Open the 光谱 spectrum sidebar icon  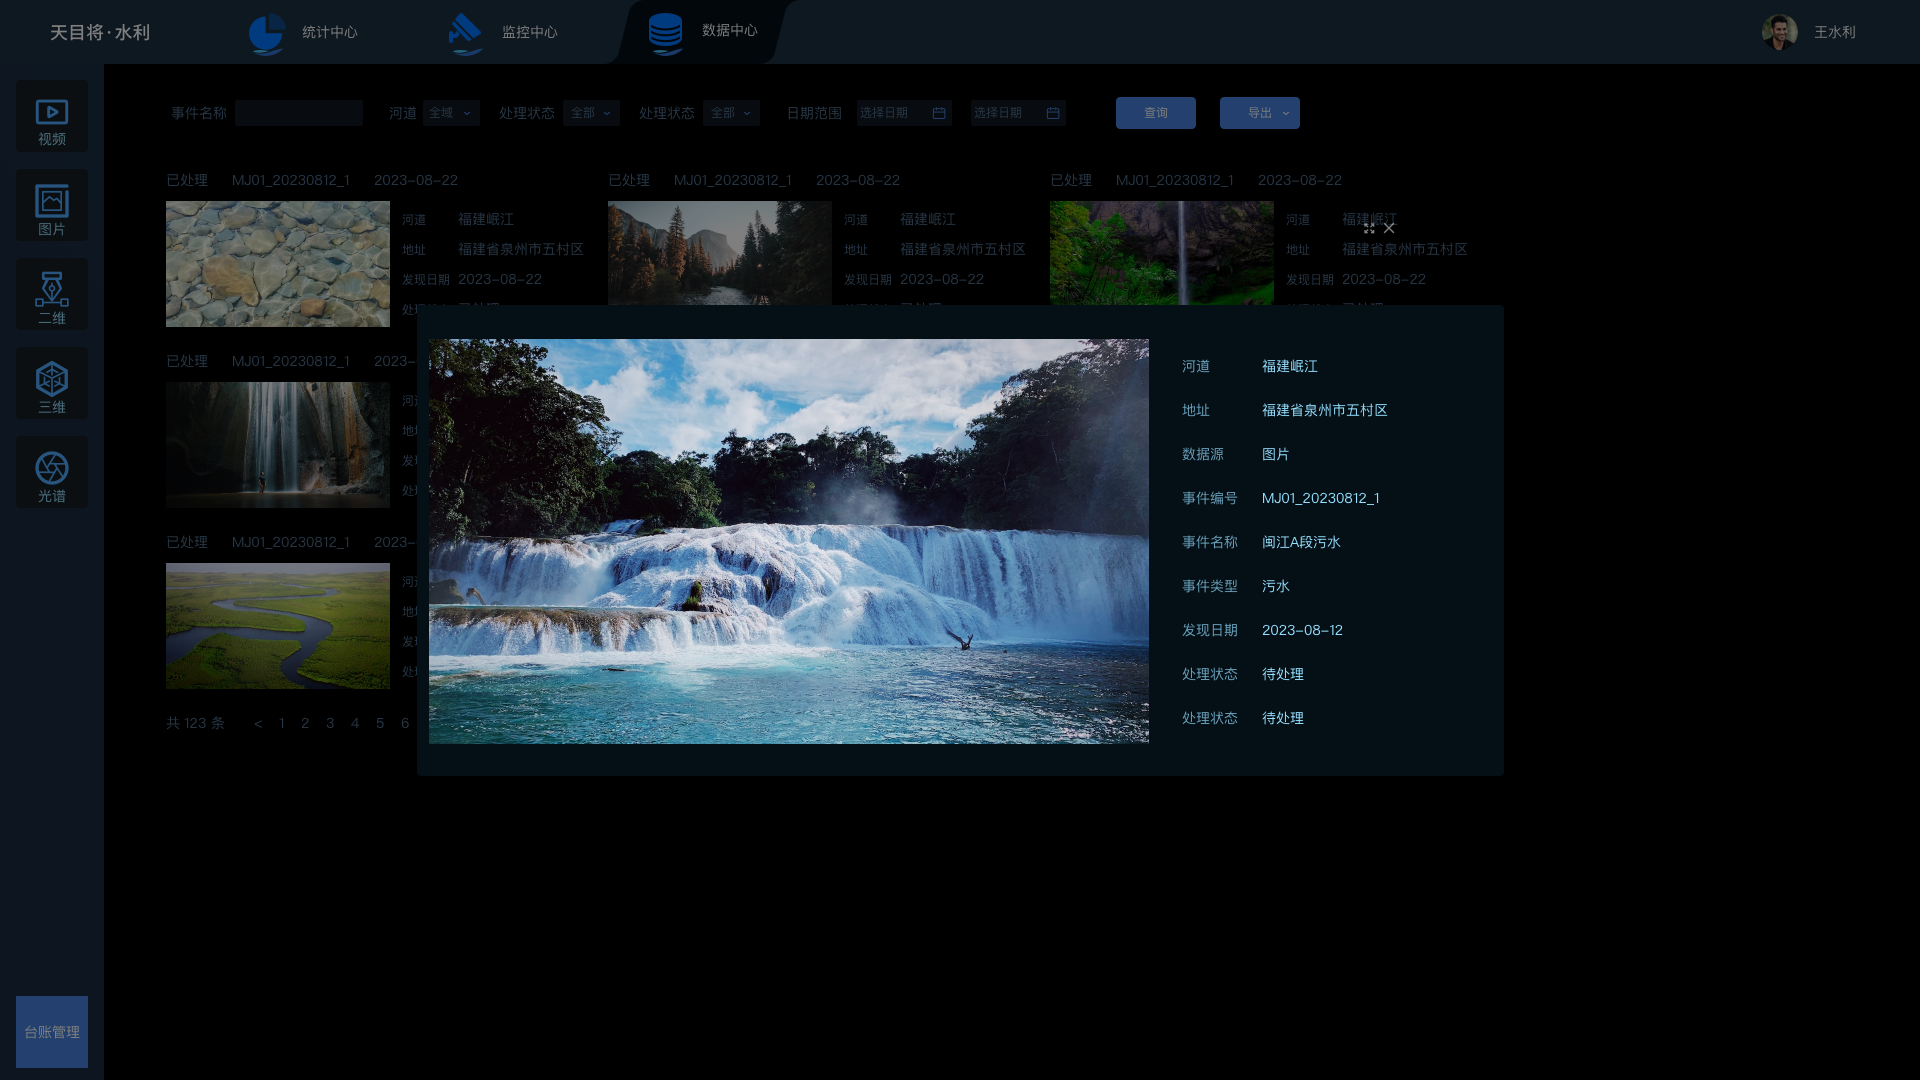tap(52, 473)
